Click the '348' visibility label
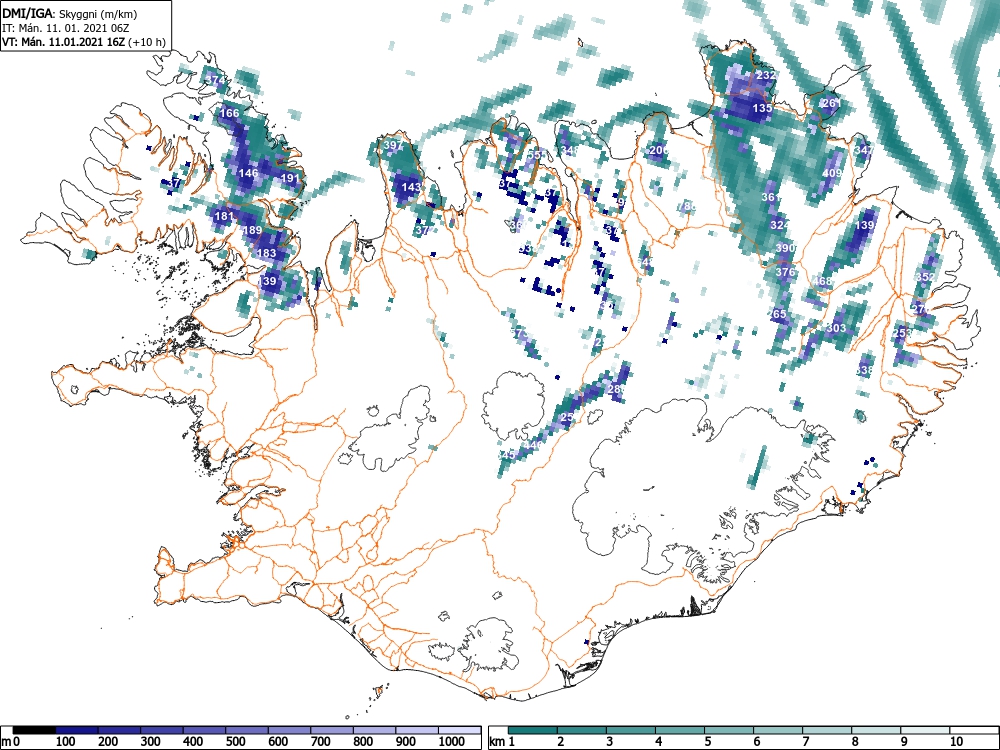This screenshot has width=1000, height=750. coord(570,150)
